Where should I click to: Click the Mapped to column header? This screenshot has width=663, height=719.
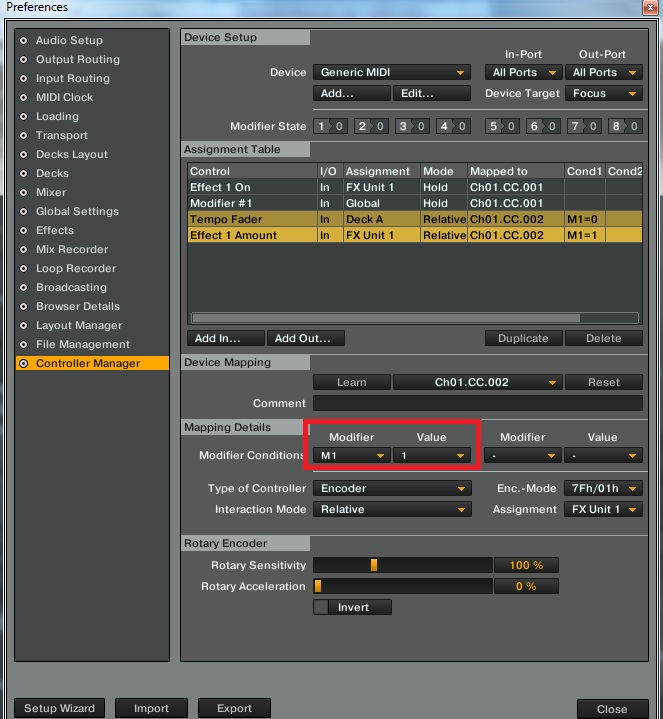[516, 171]
